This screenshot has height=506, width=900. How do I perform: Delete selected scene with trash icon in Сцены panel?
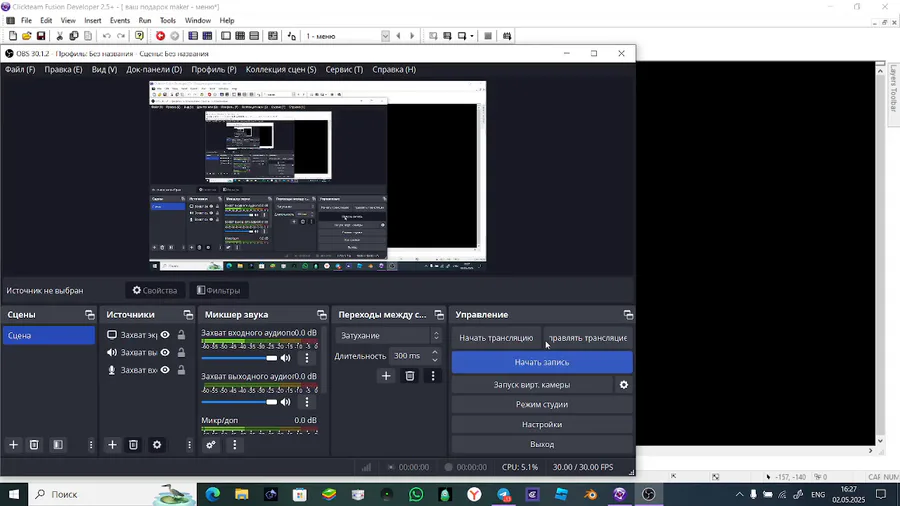click(34, 445)
